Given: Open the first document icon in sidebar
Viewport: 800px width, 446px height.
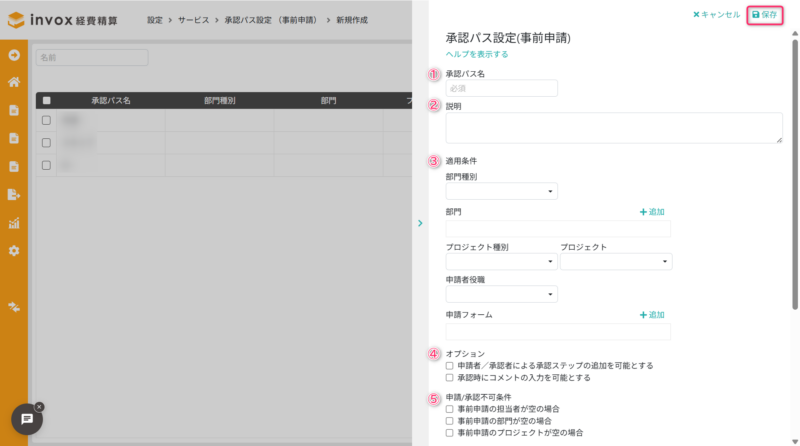Looking at the screenshot, I should point(14,110).
